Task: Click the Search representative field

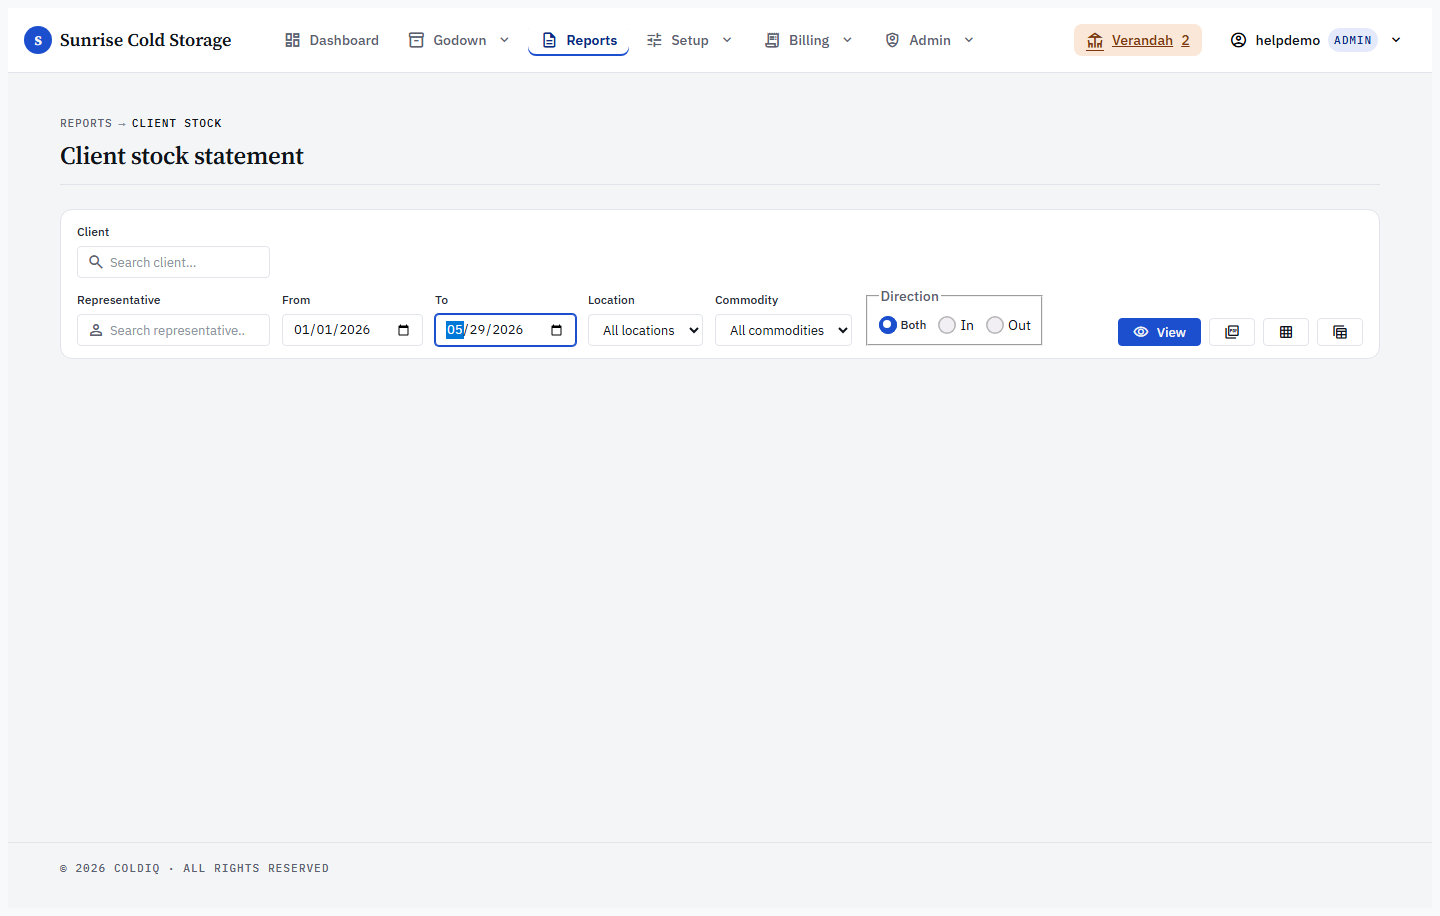Action: [x=173, y=330]
